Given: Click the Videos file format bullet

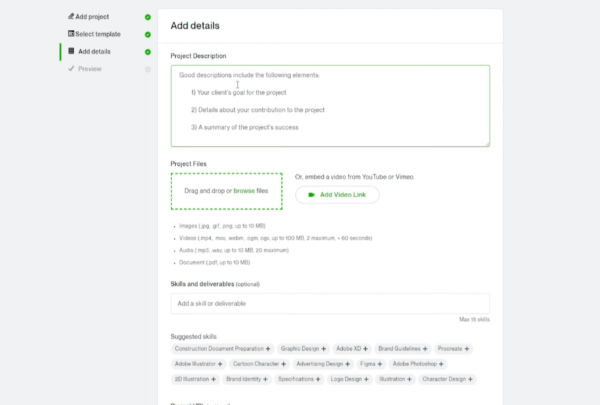Looking at the screenshot, I should click(x=276, y=238).
